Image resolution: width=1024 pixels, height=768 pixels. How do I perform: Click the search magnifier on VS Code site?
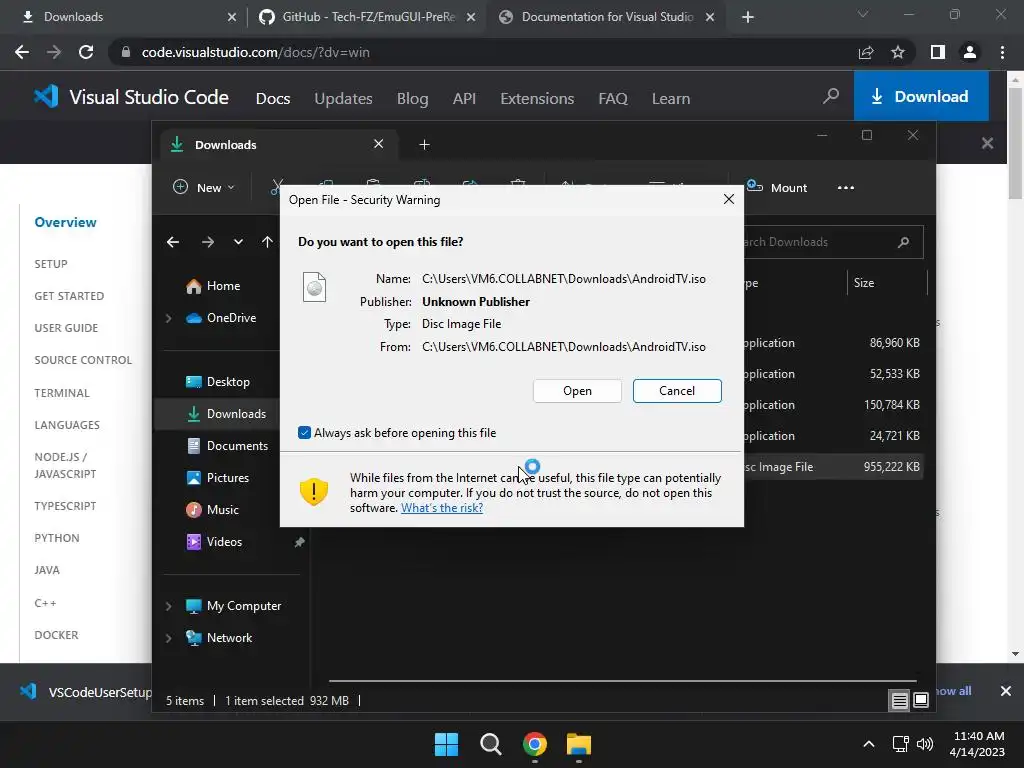tap(831, 97)
